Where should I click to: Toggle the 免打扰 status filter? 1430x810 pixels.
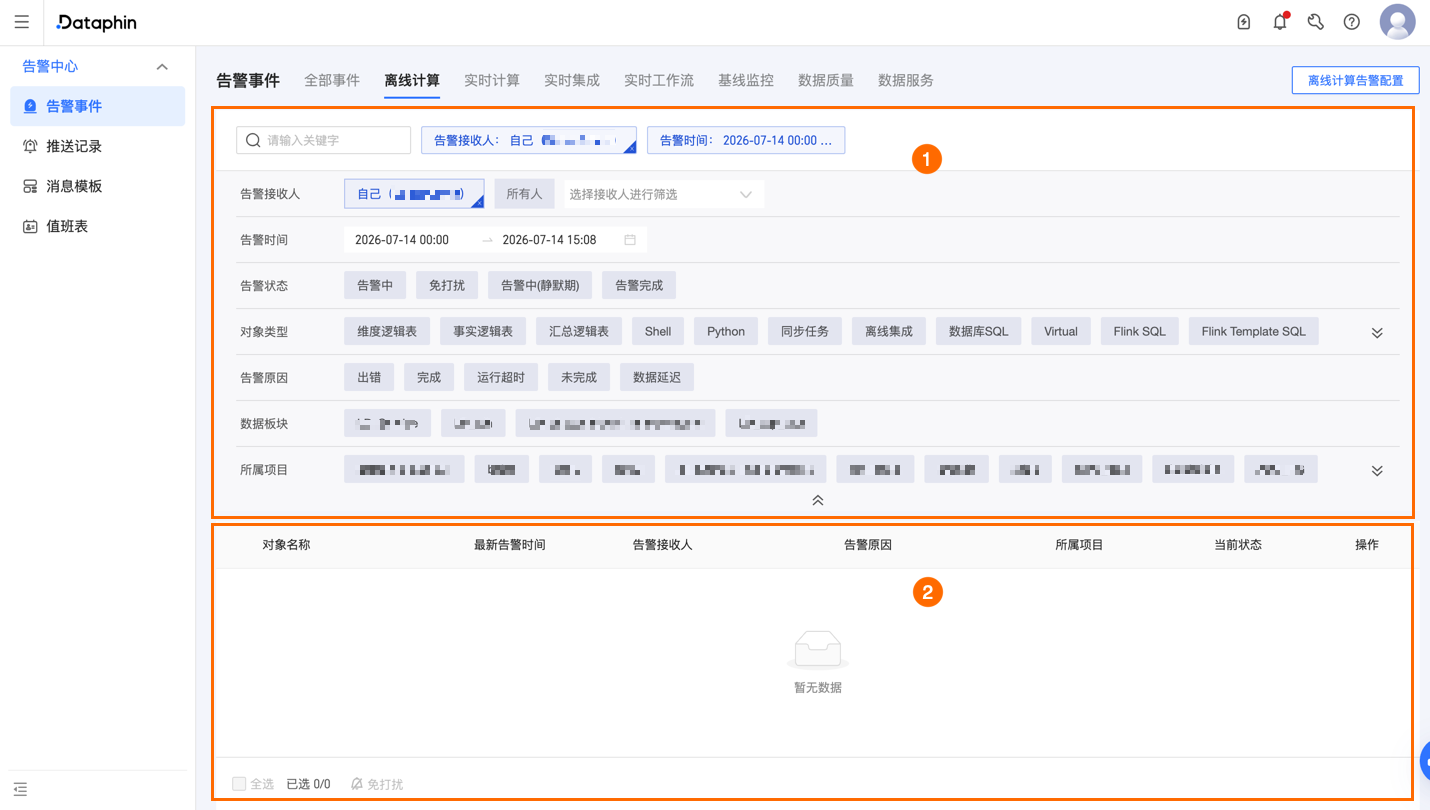pos(447,286)
